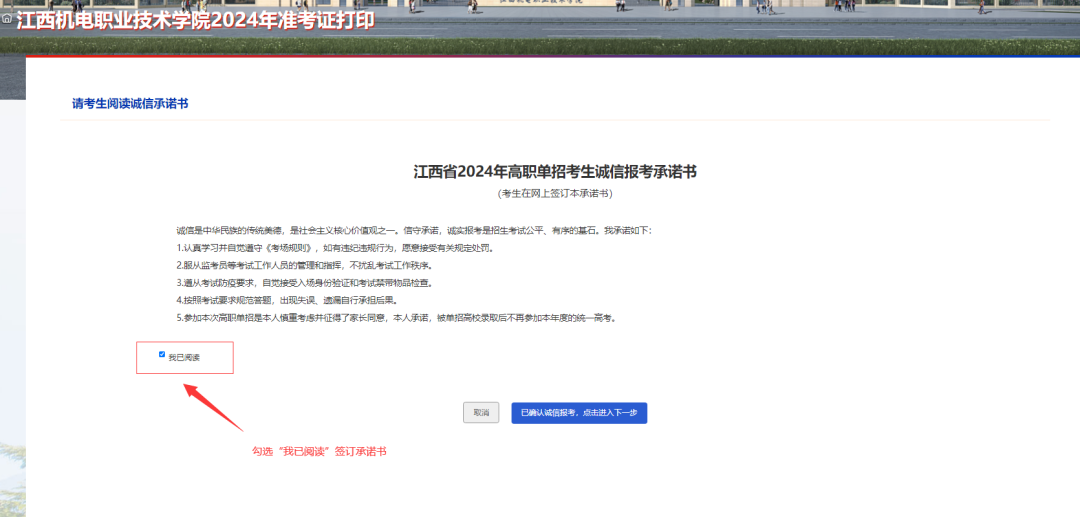Image resolution: width=1080 pixels, height=517 pixels.
Task: Click item 5 about 高职单招 and 统一高考
Action: 396,318
